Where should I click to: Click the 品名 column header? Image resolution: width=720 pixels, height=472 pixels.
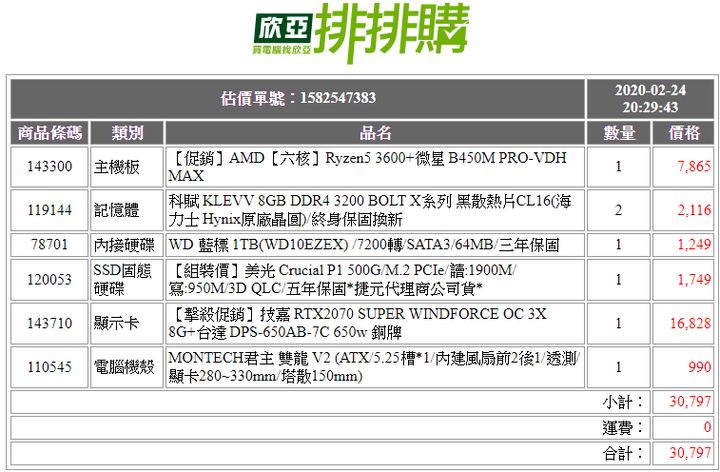tap(375, 133)
